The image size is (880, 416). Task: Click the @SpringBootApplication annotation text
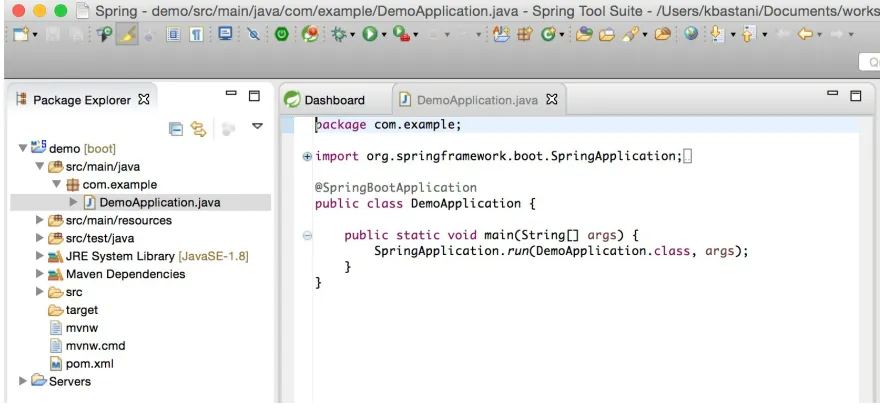point(396,188)
